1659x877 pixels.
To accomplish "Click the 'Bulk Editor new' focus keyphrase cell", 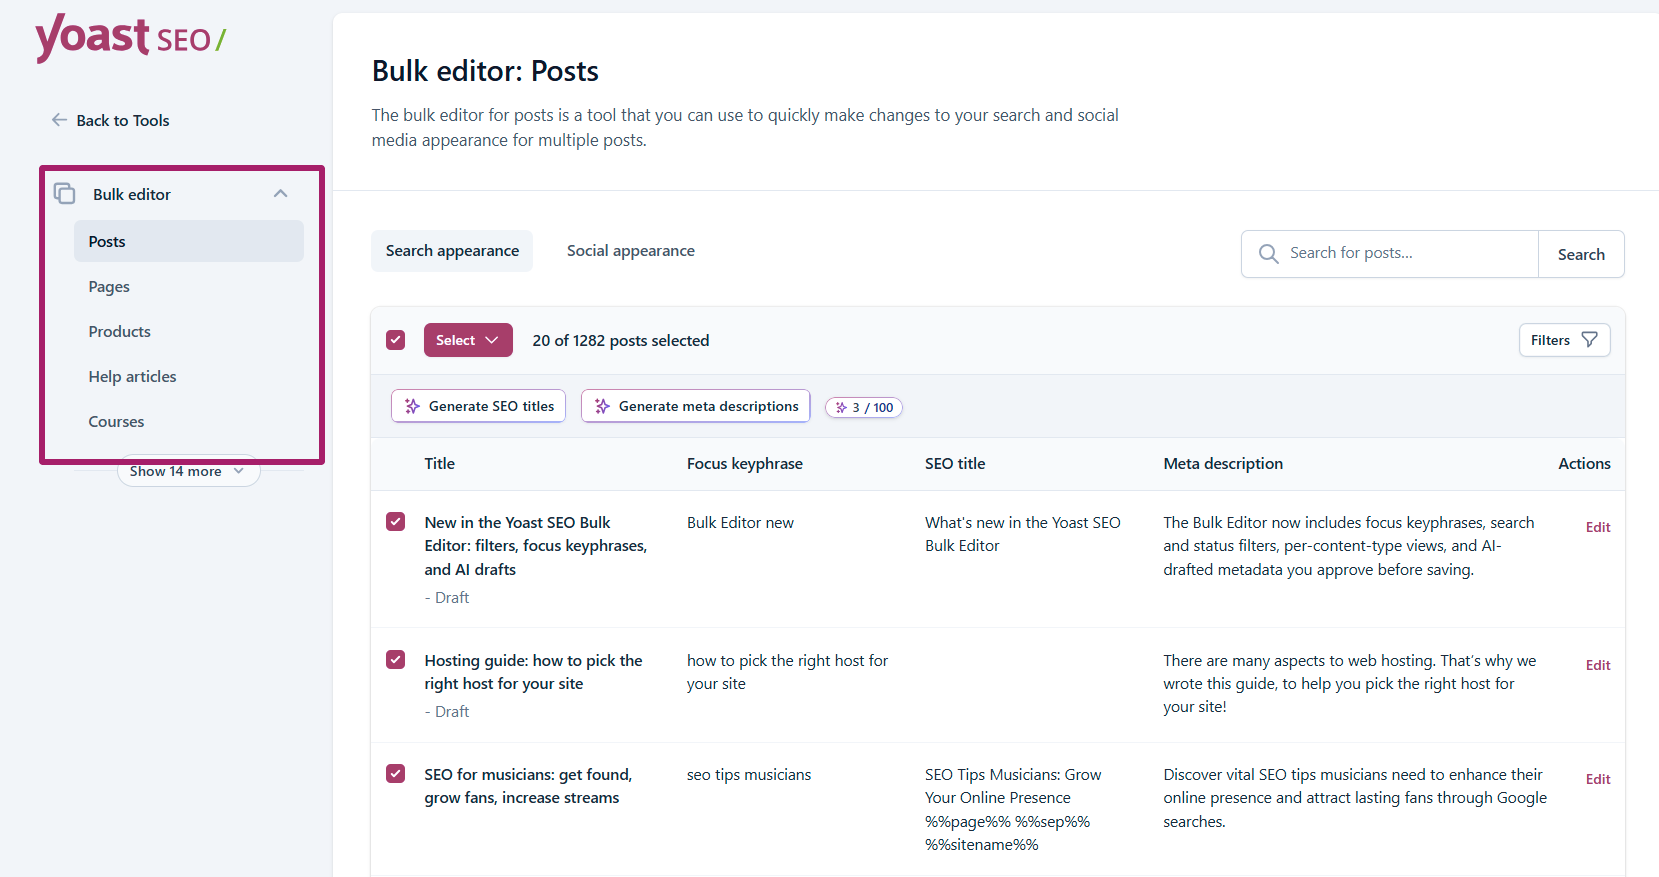I will (x=740, y=523).
